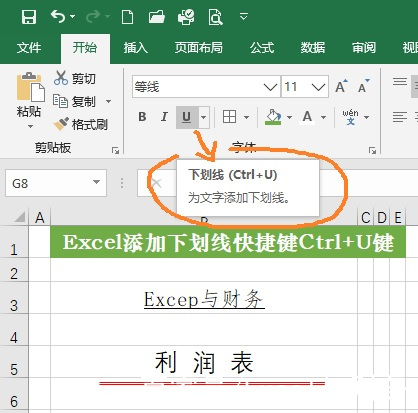The height and width of the screenshot is (413, 418).
Task: Click the underlined cell Excep与财务
Action: pos(204,299)
